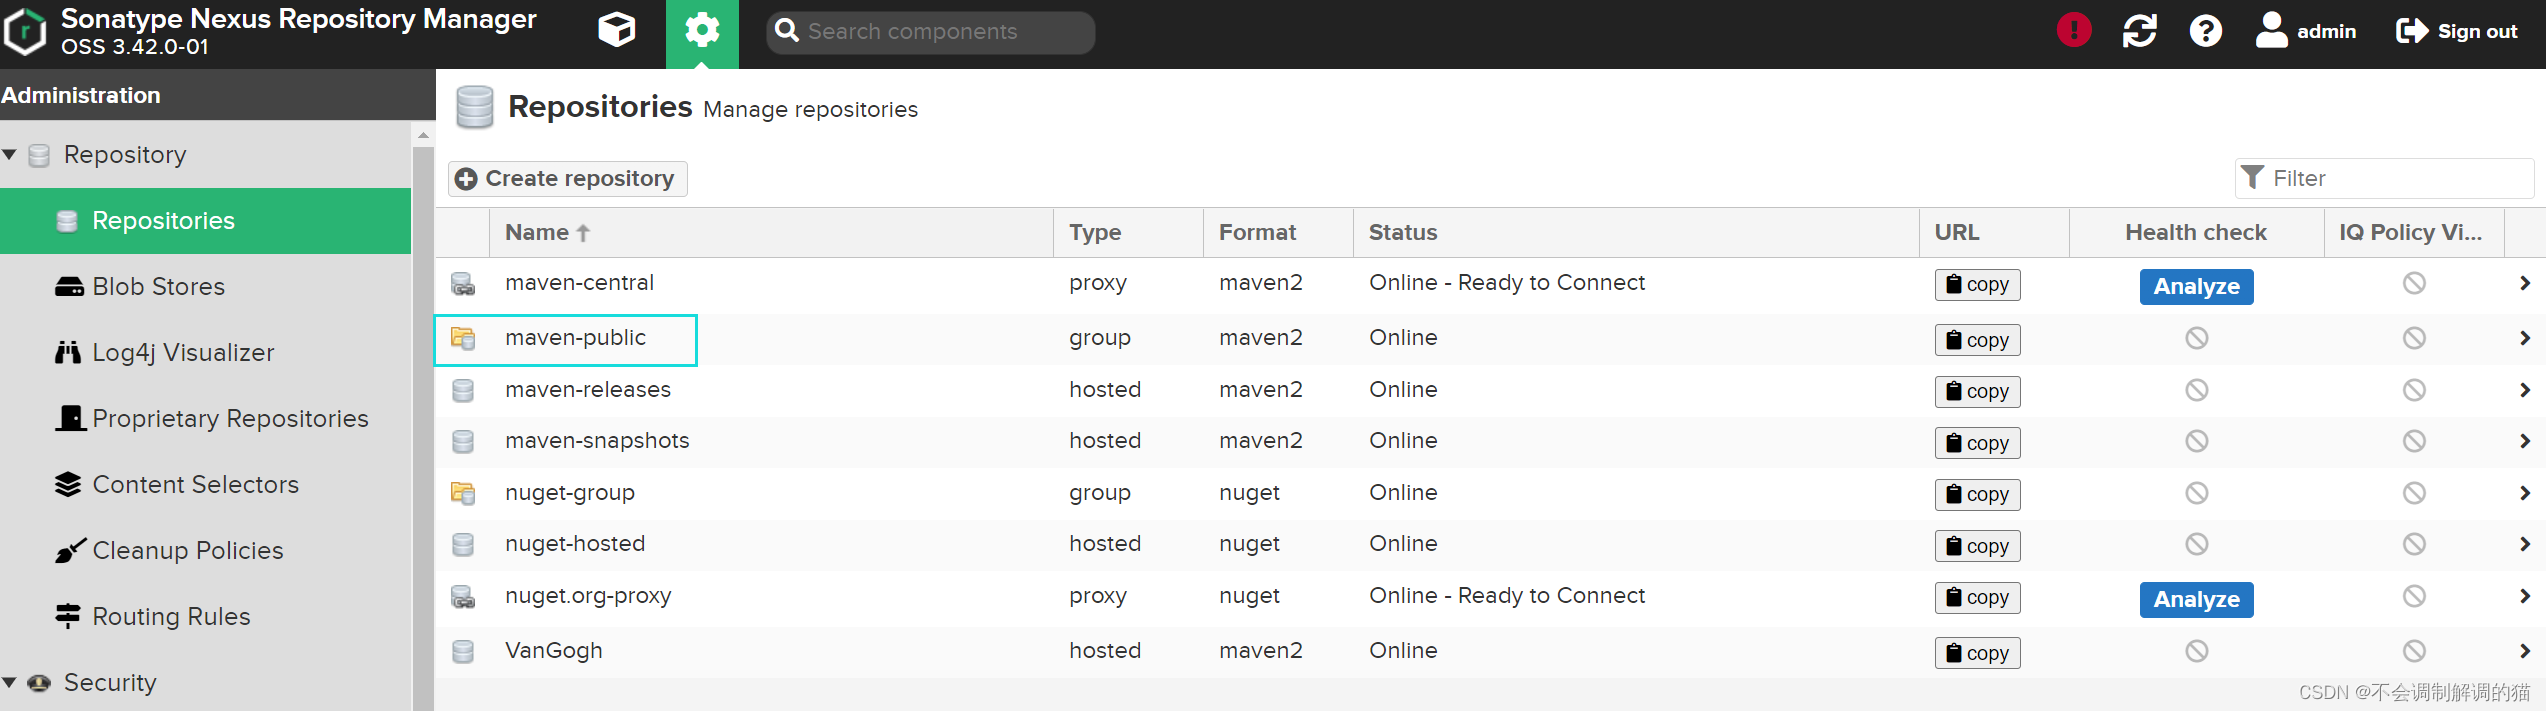The height and width of the screenshot is (711, 2546).
Task: Open the Browse cube icon in header
Action: 616,31
